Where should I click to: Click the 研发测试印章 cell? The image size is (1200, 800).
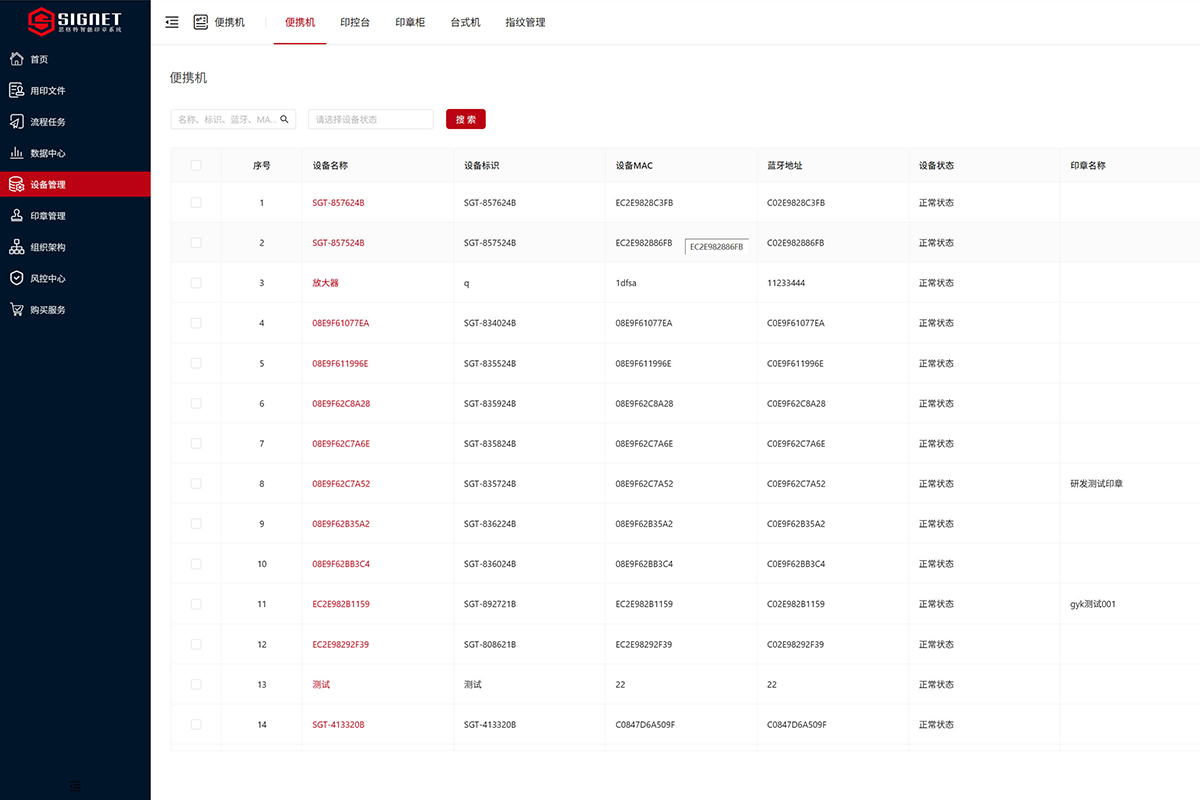1097,483
